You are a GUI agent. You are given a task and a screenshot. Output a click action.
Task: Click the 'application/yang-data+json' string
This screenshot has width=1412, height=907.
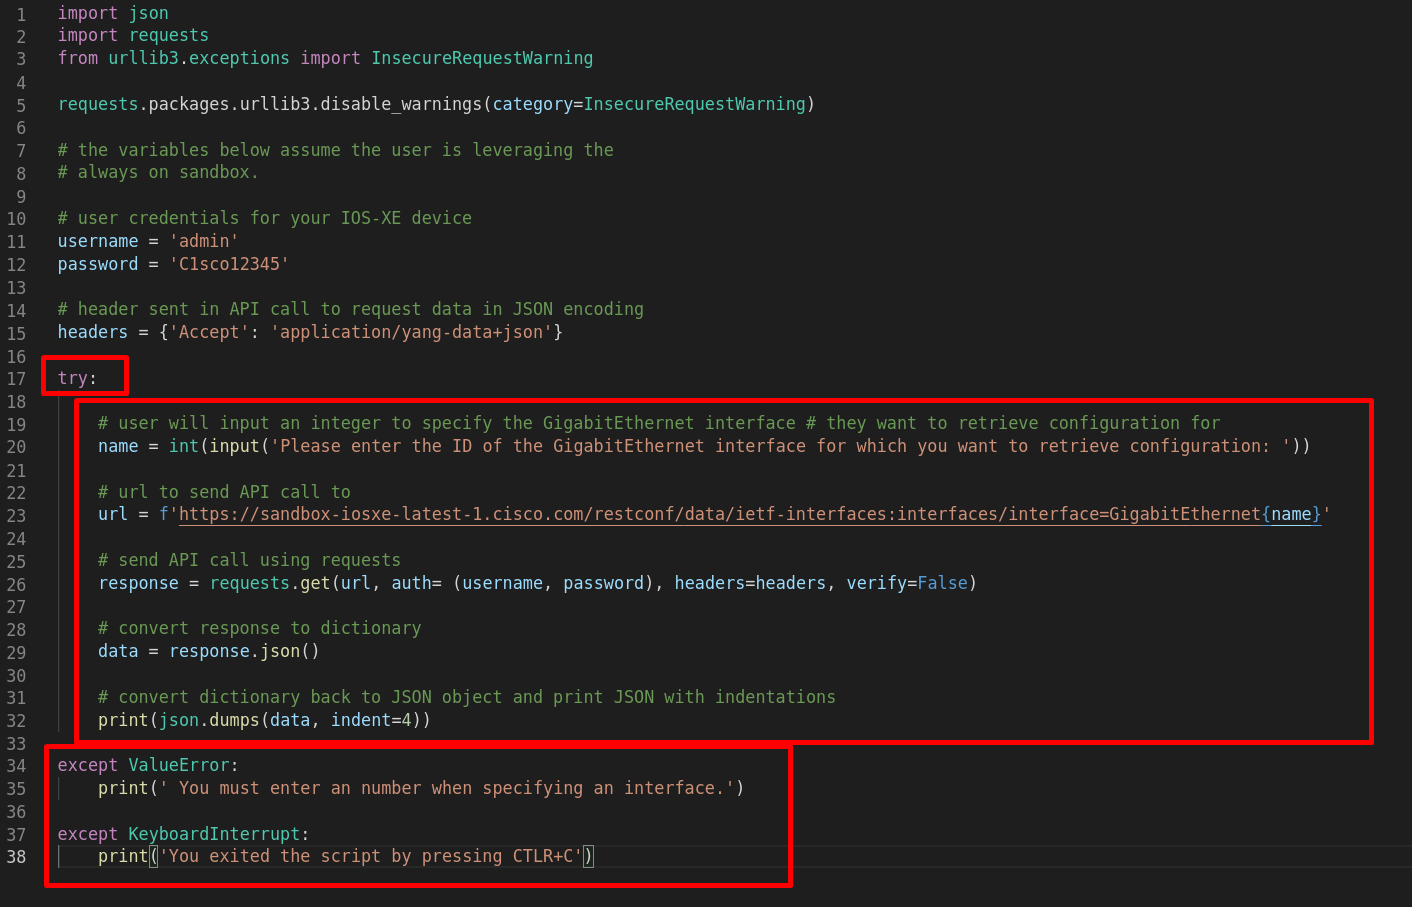(411, 332)
